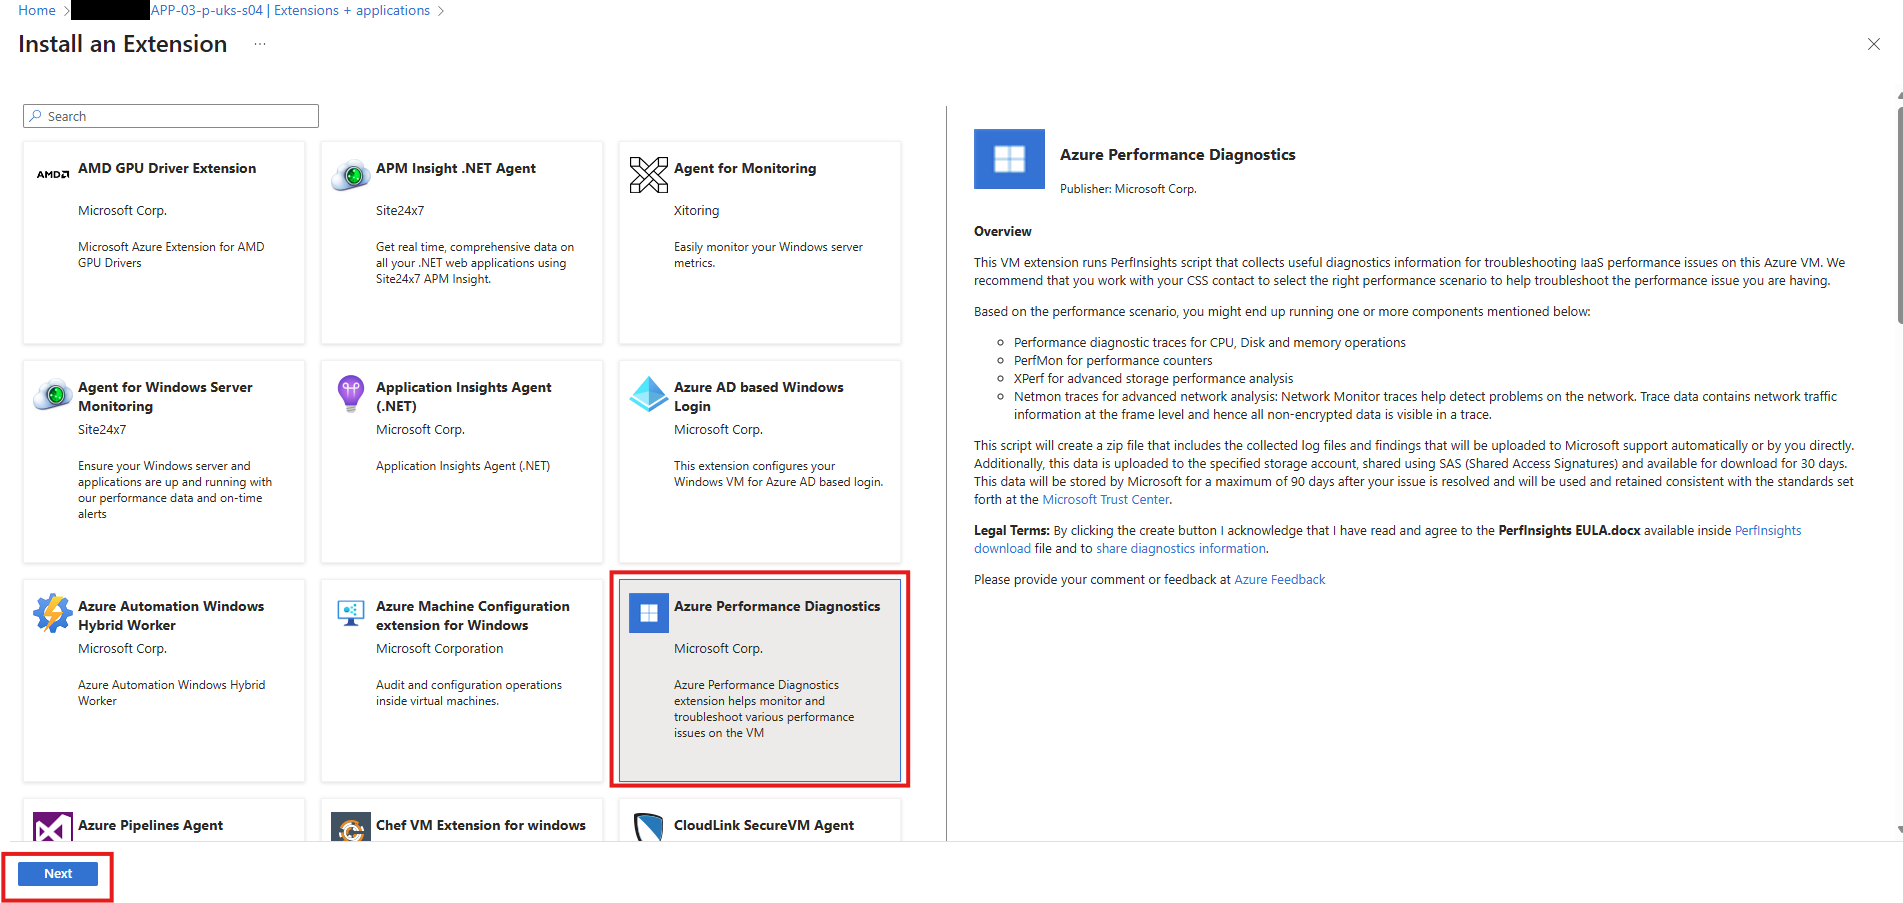
Task: Click the Next button
Action: coord(57,873)
